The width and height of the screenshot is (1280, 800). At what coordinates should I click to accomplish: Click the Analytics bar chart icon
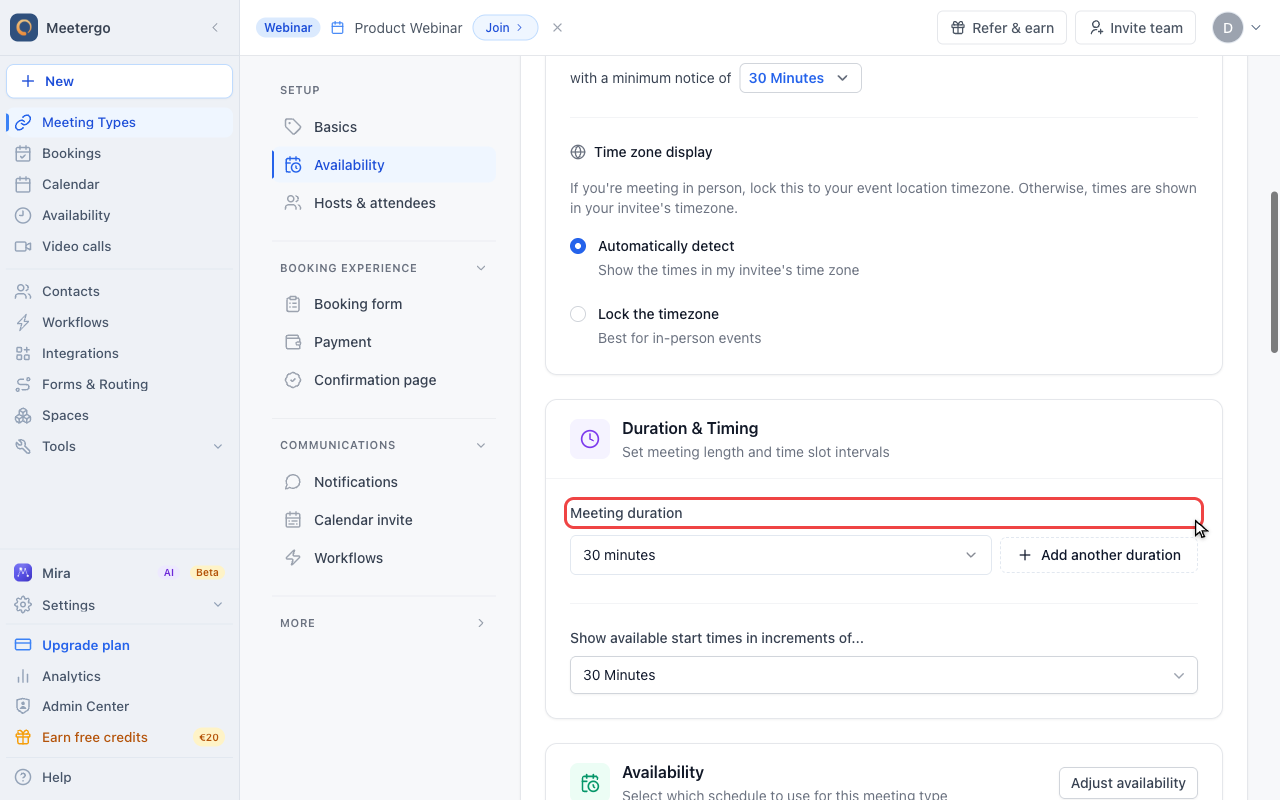[23, 676]
